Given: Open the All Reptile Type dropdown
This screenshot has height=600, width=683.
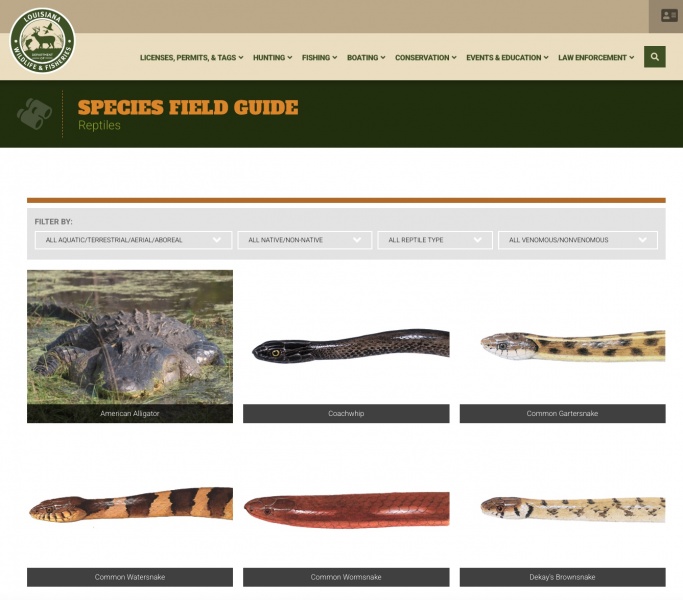Looking at the screenshot, I should click(435, 240).
